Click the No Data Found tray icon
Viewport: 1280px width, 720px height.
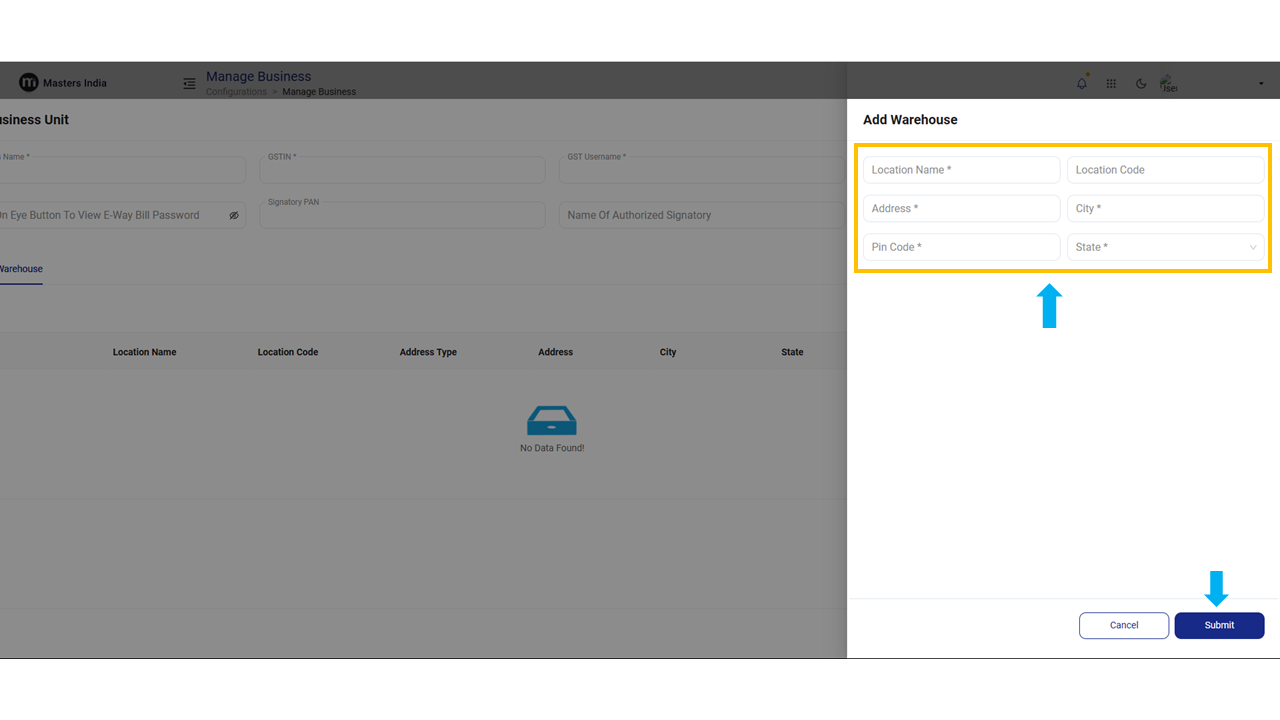point(552,421)
